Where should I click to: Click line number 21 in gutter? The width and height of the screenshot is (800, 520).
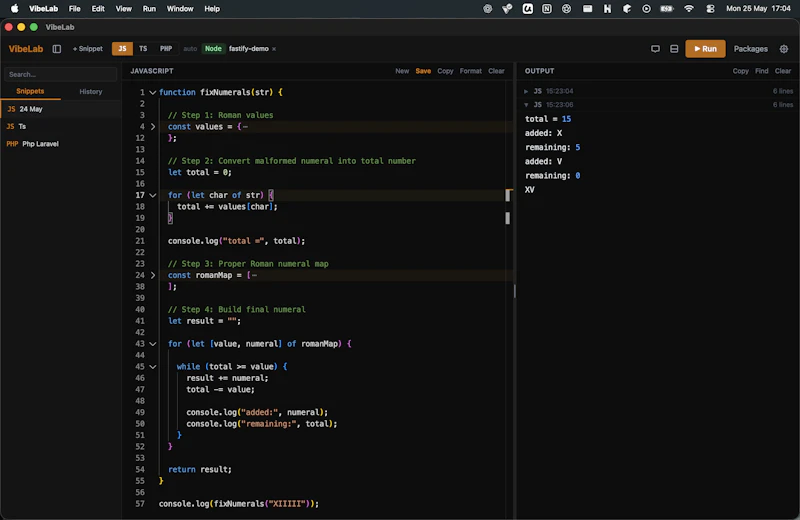point(140,241)
